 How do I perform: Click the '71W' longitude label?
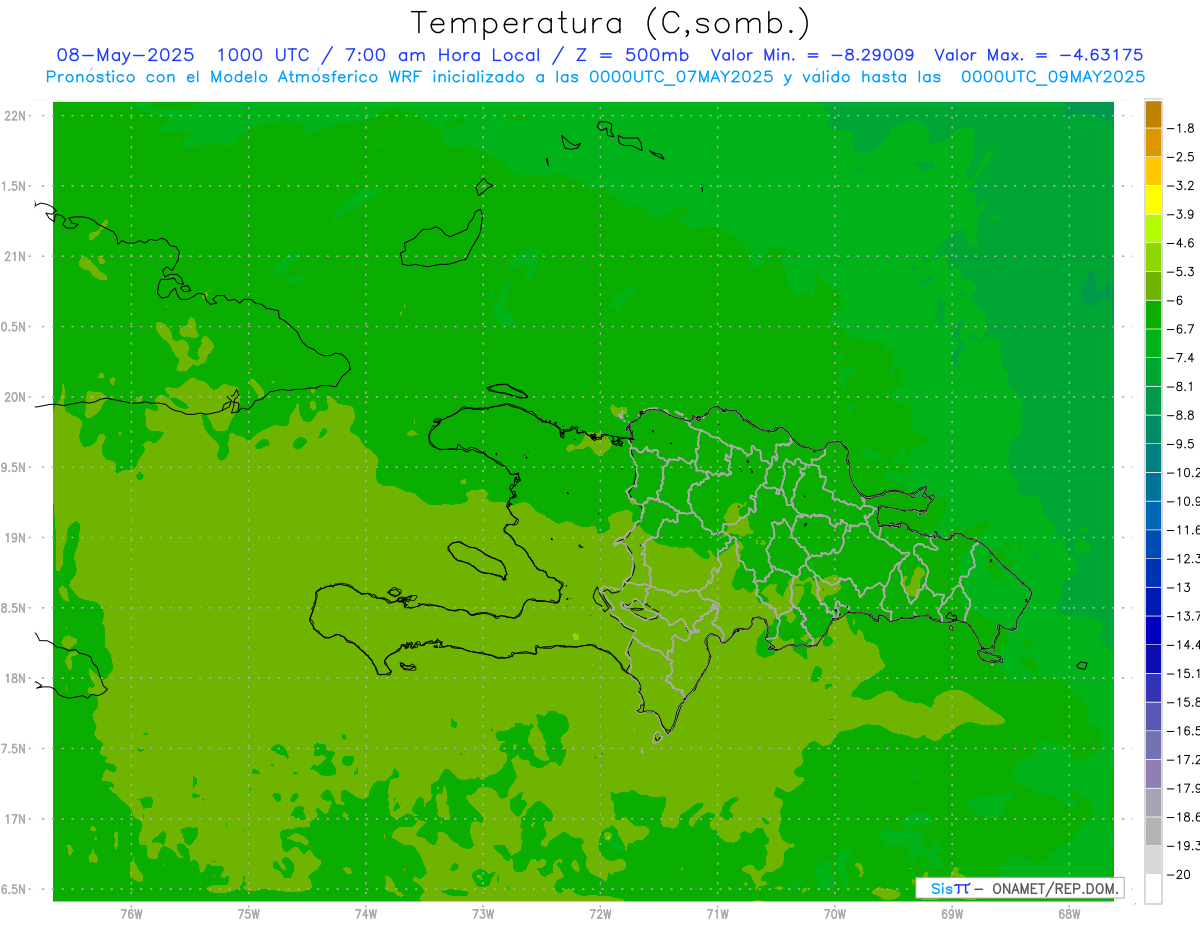717,914
